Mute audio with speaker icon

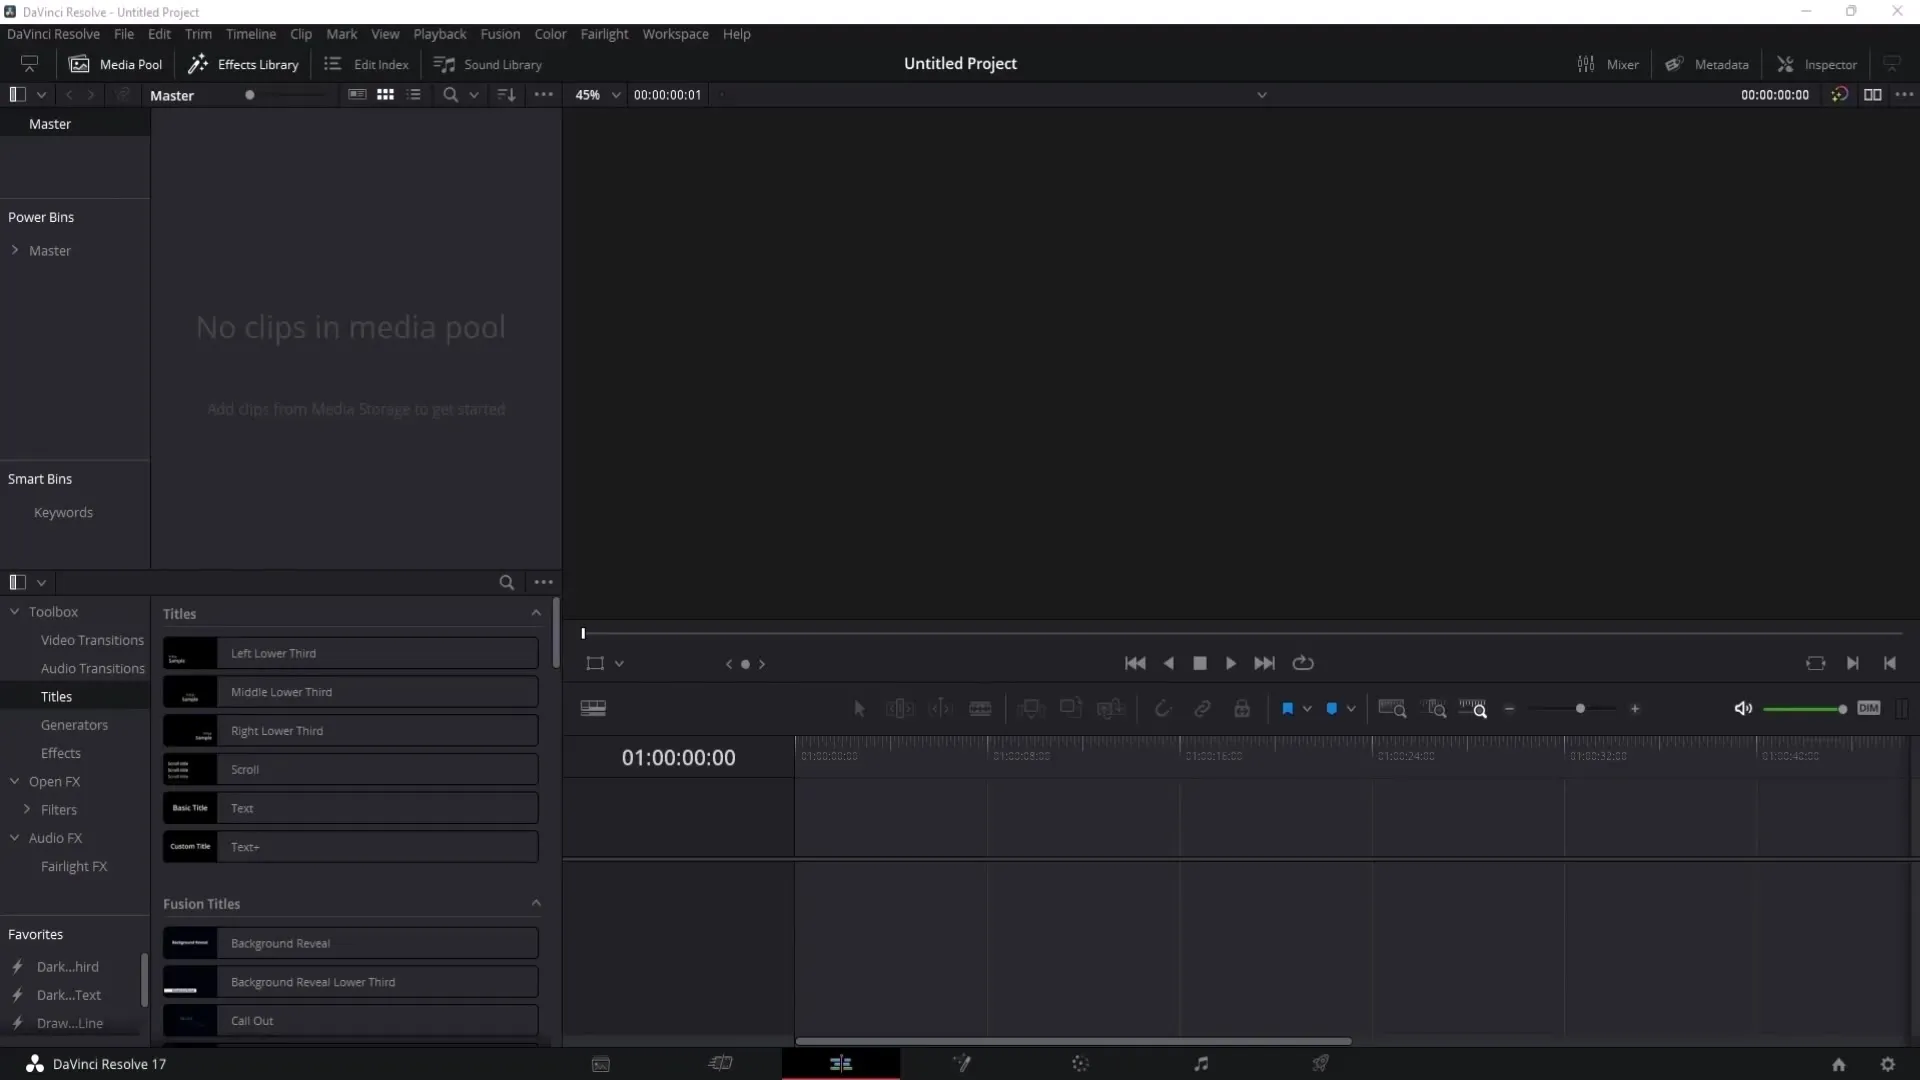1743,709
